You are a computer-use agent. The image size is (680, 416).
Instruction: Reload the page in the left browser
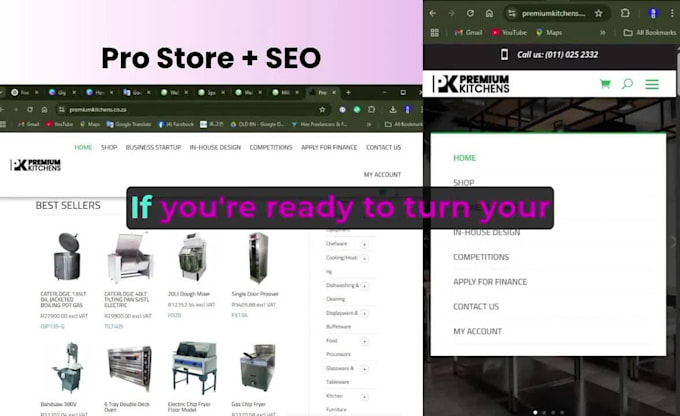tap(29, 110)
